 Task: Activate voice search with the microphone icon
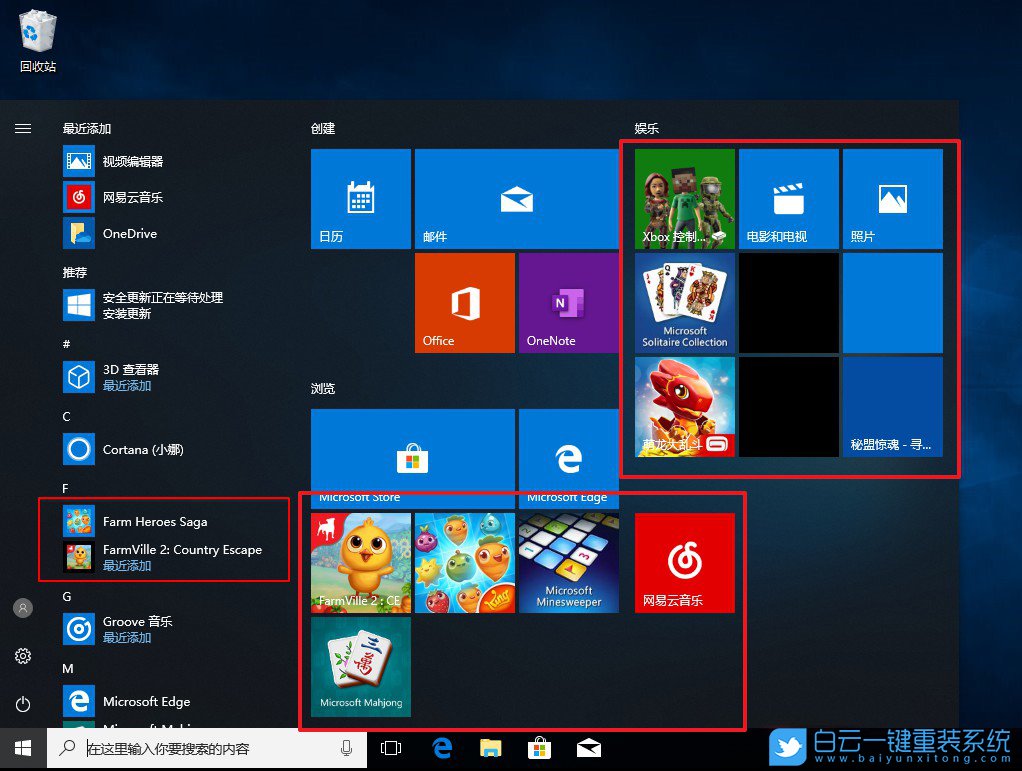point(343,748)
